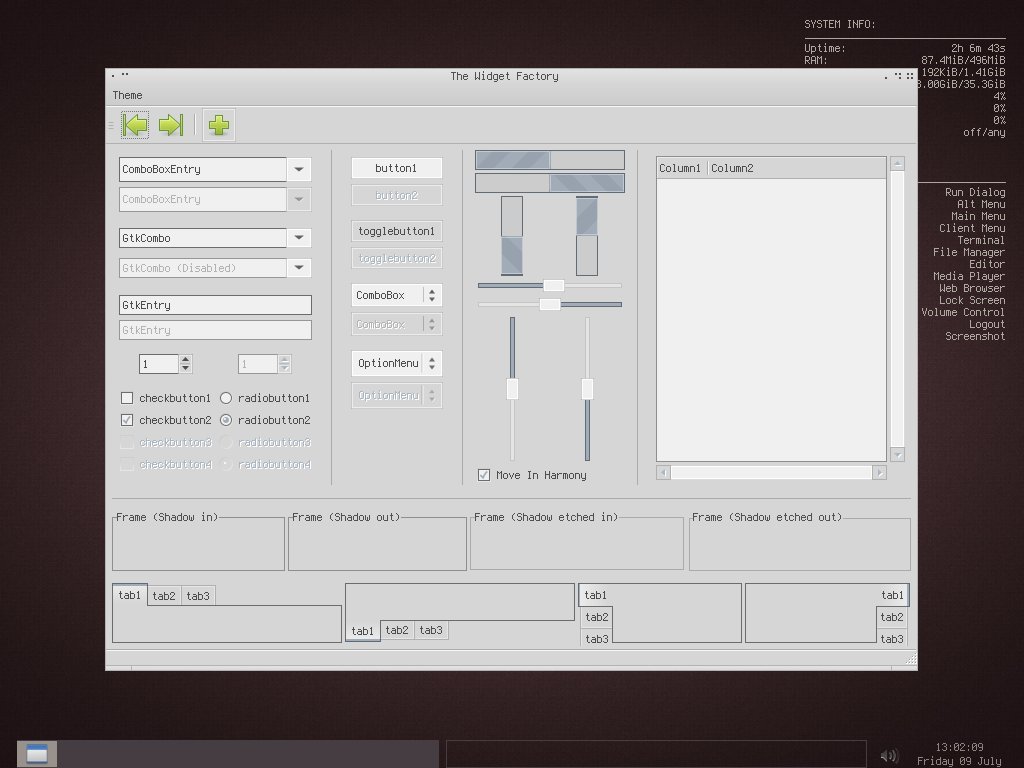This screenshot has width=1024, height=768.
Task: Select tab1 in right-tabbed notebook
Action: click(x=892, y=595)
